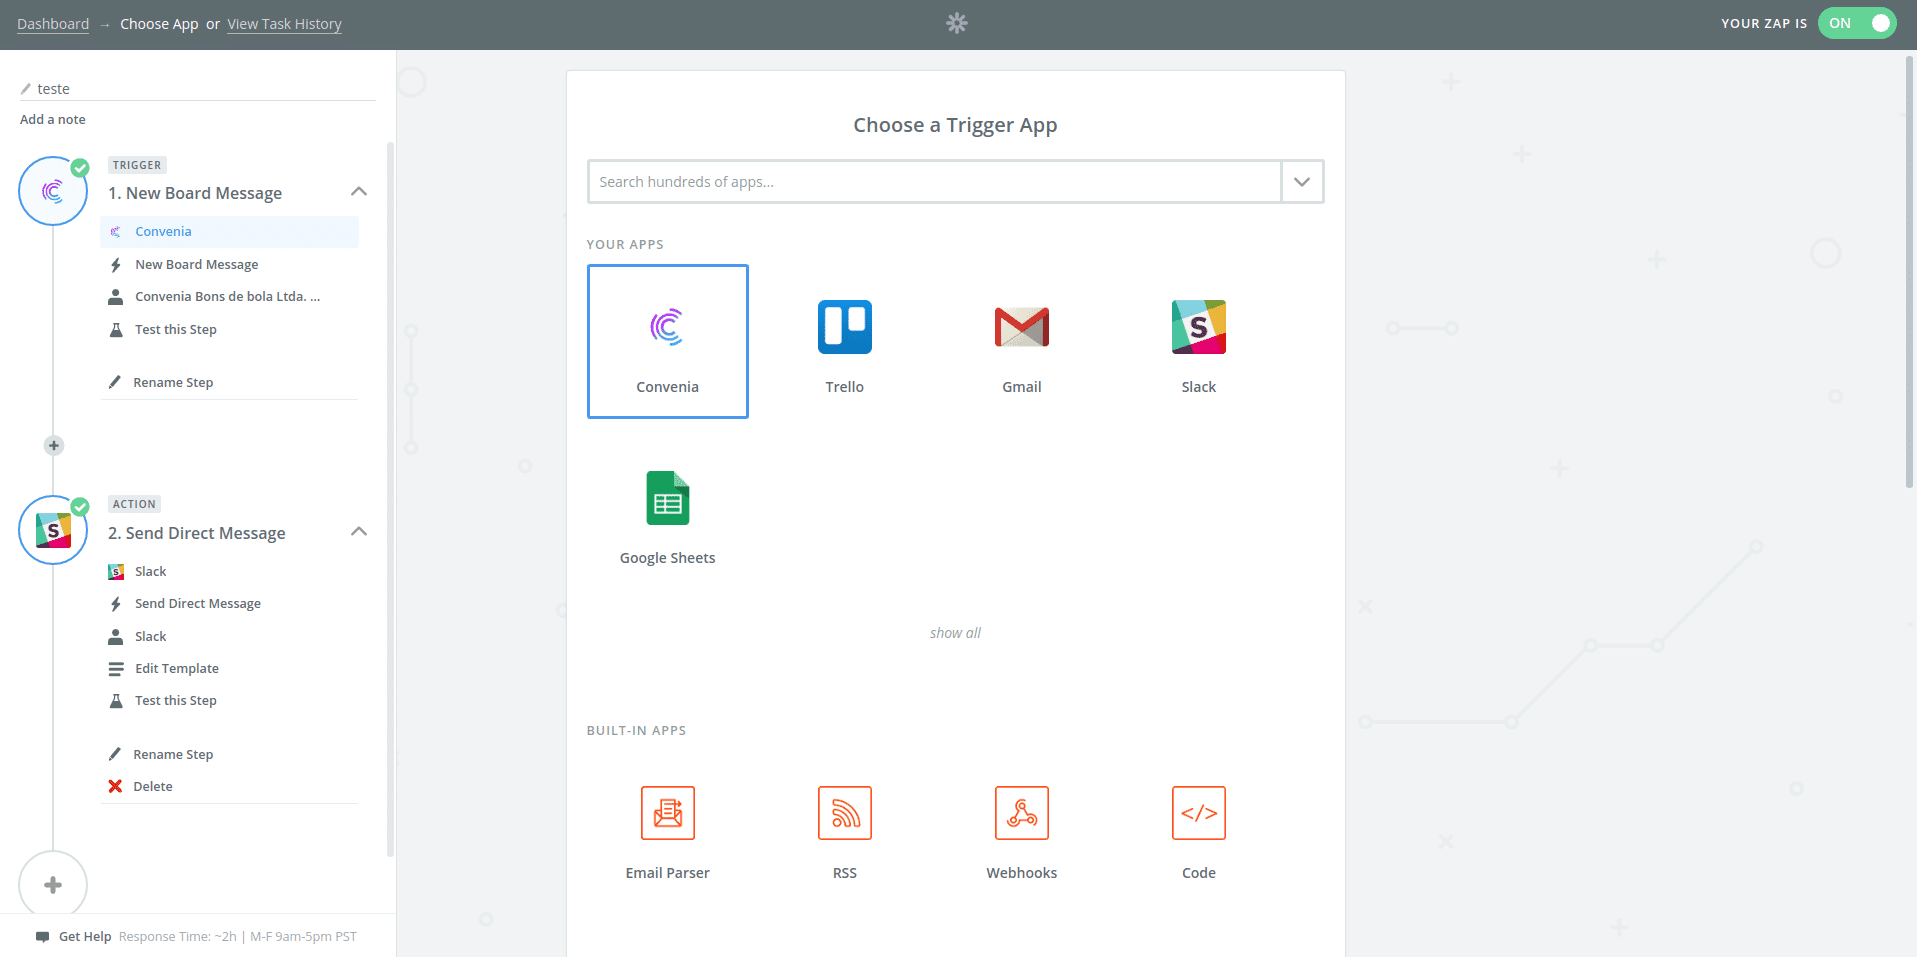Click the red X delete icon
This screenshot has width=1917, height=957.
click(115, 786)
